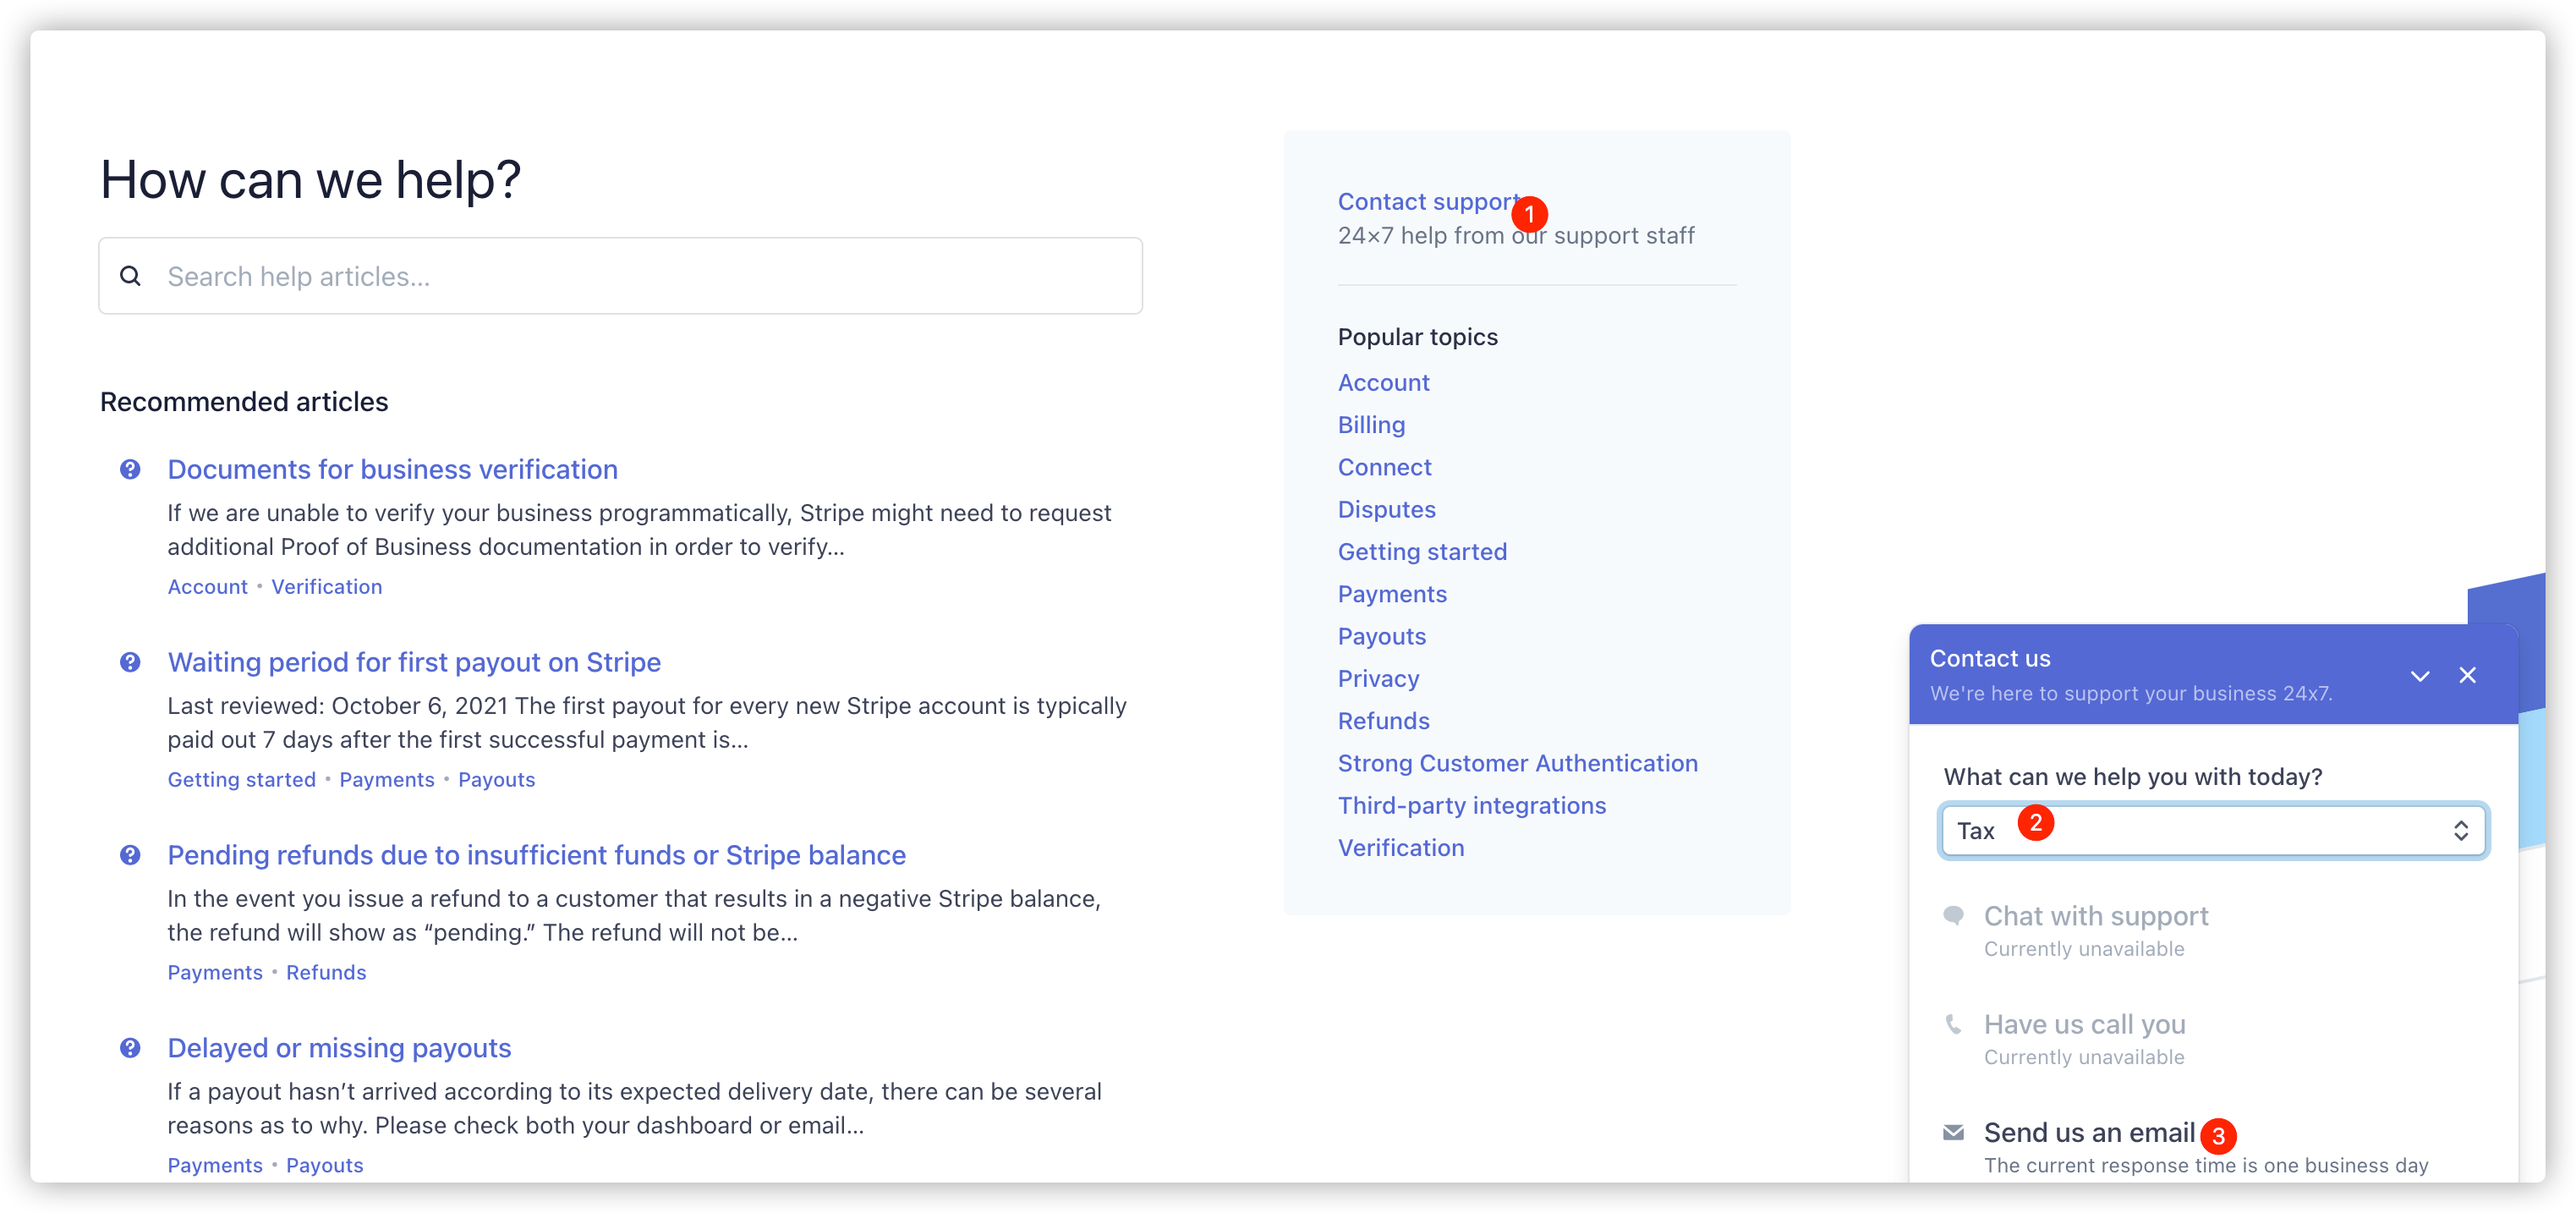Image resolution: width=2576 pixels, height=1213 pixels.
Task: Open the Delayed or missing payouts article
Action: (x=339, y=1048)
